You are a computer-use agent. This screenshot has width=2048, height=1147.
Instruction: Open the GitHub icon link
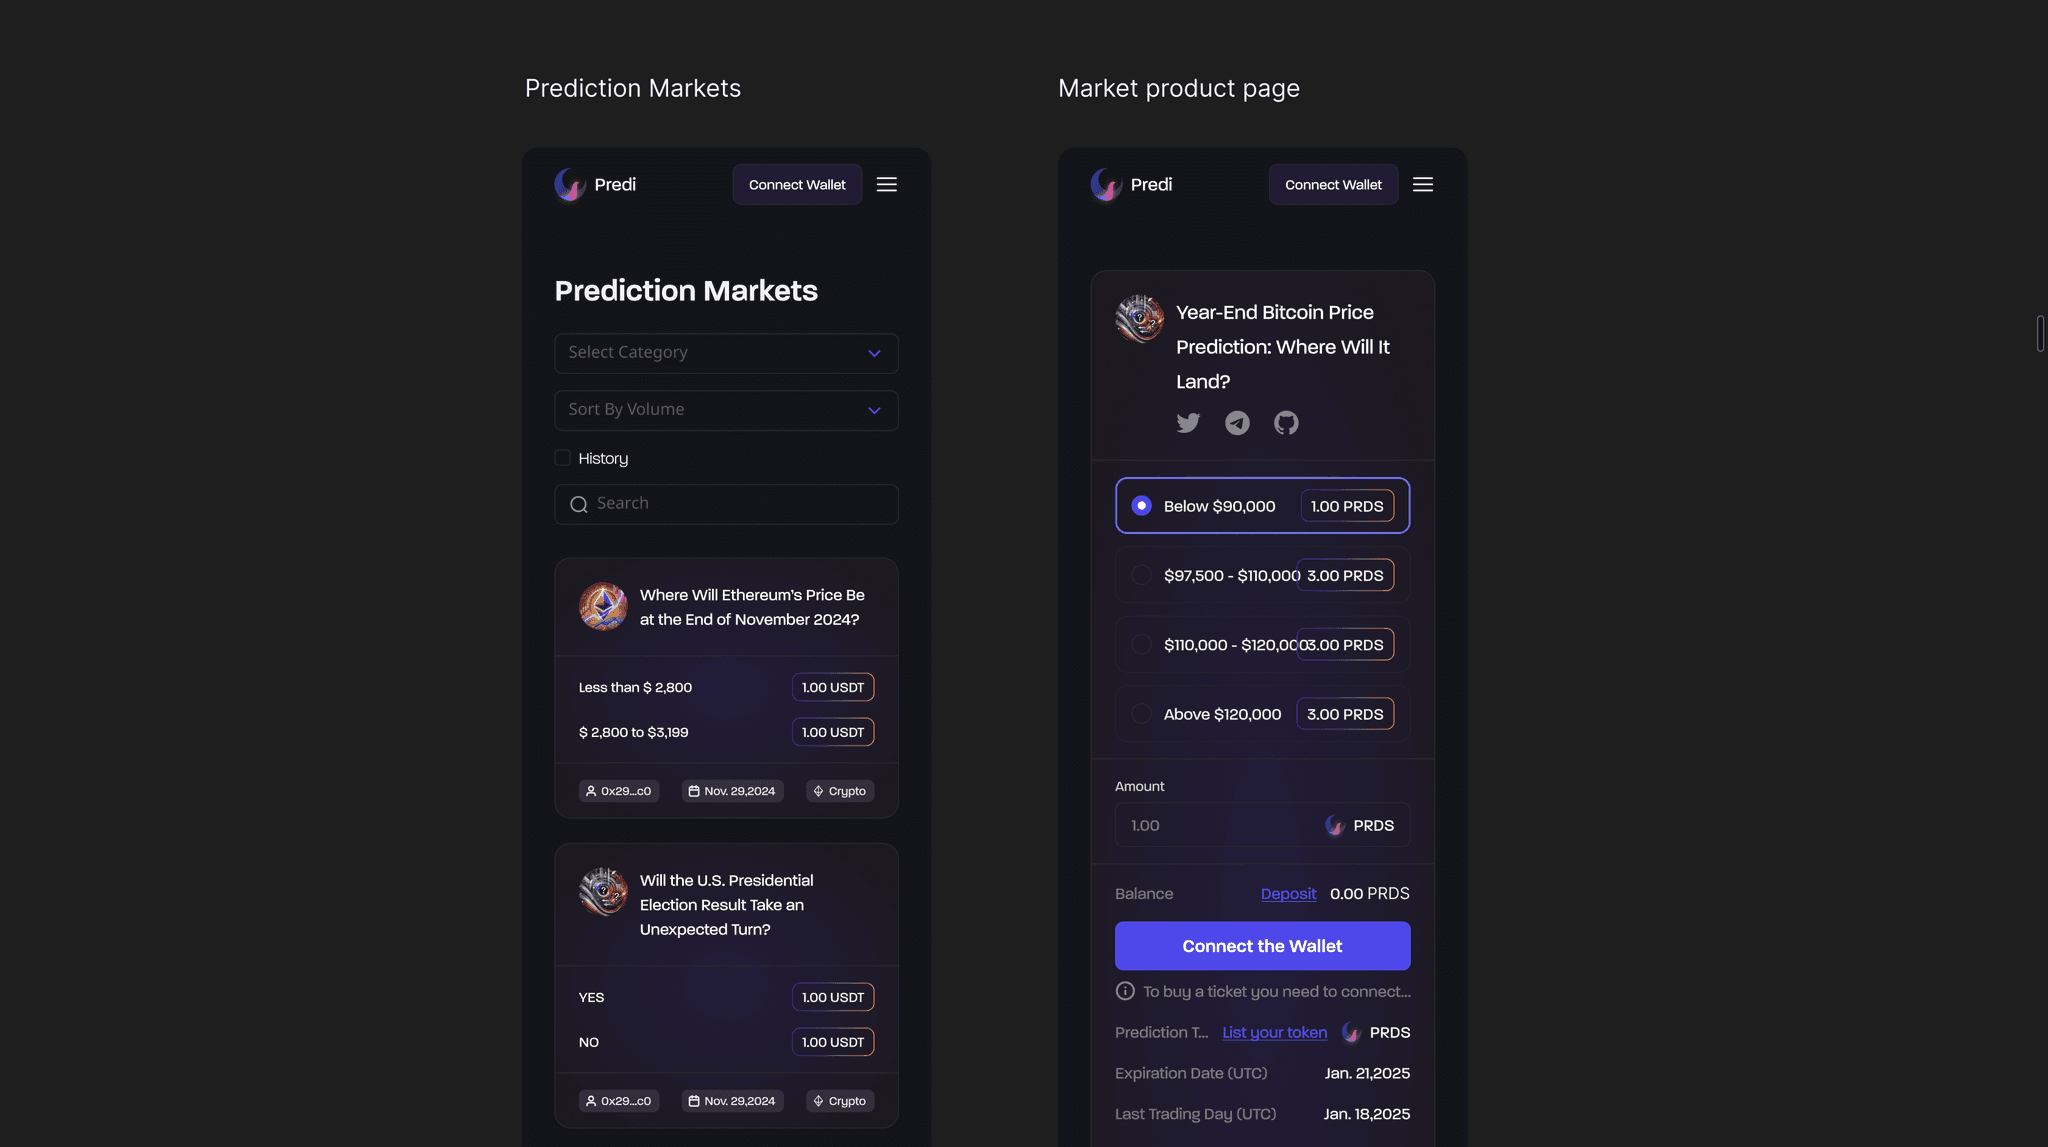pos(1286,423)
